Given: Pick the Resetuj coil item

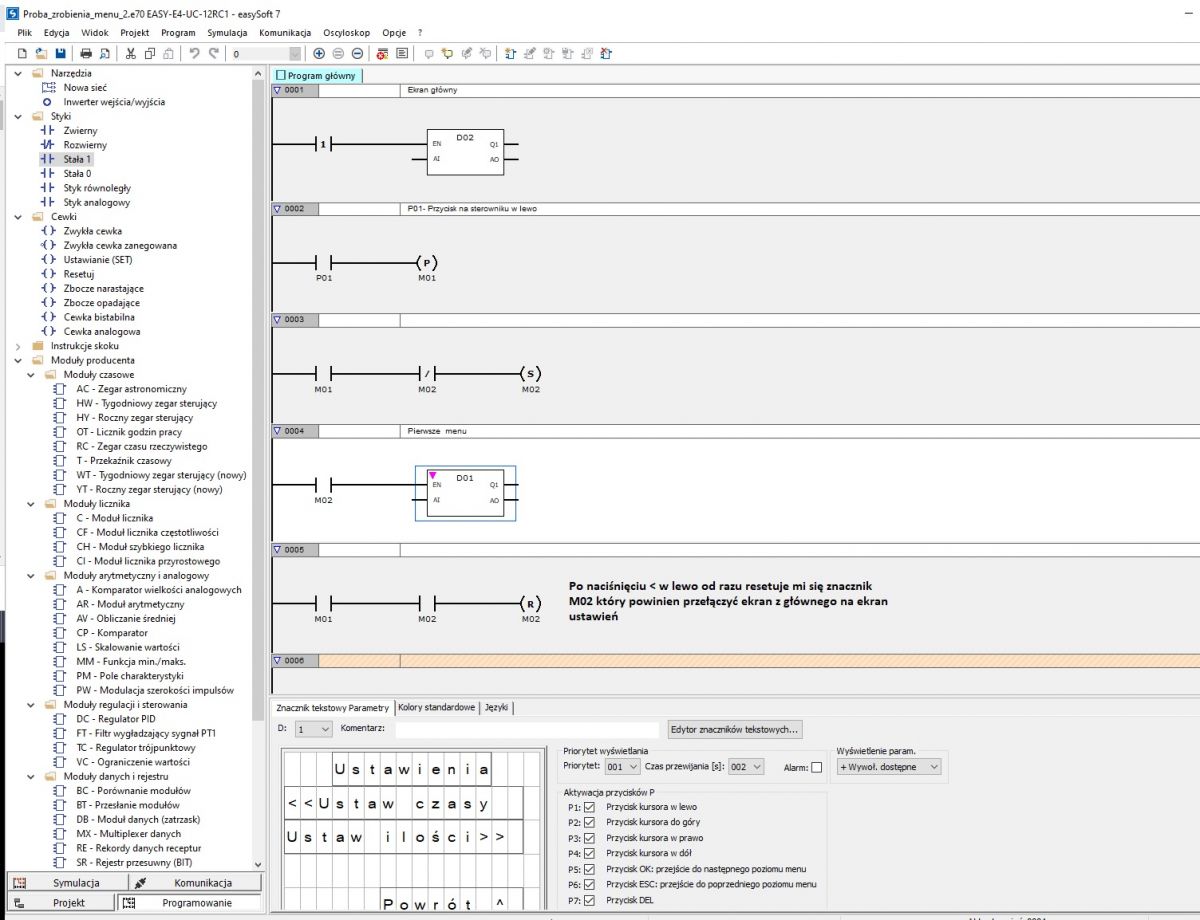Looking at the screenshot, I should pos(78,274).
